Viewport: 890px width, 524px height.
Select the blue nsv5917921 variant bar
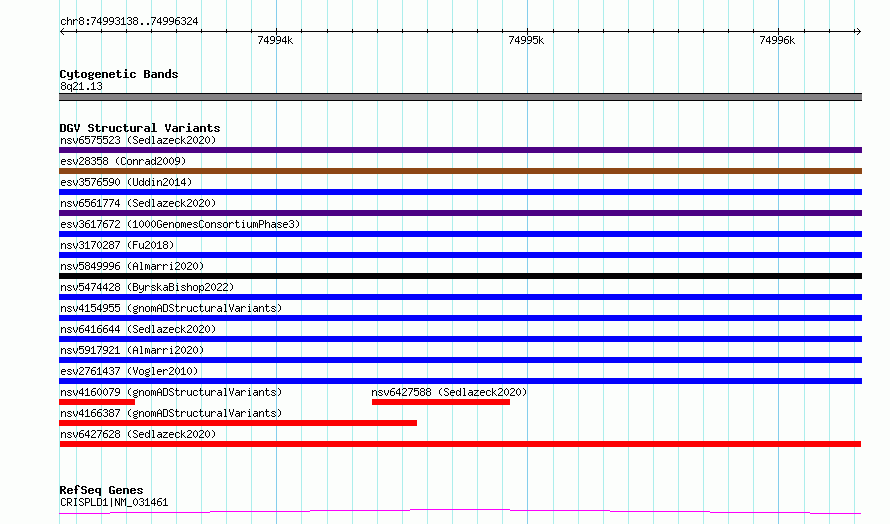tap(460, 360)
